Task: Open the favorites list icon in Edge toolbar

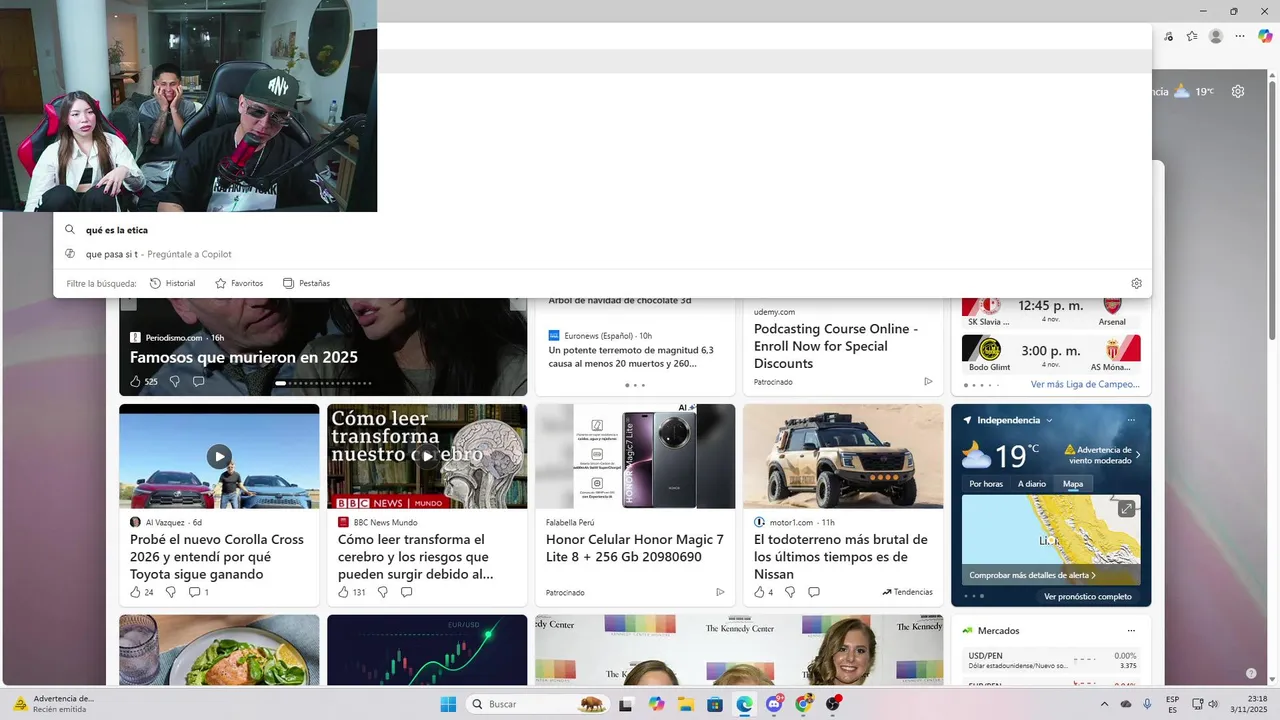Action: coord(1192,36)
